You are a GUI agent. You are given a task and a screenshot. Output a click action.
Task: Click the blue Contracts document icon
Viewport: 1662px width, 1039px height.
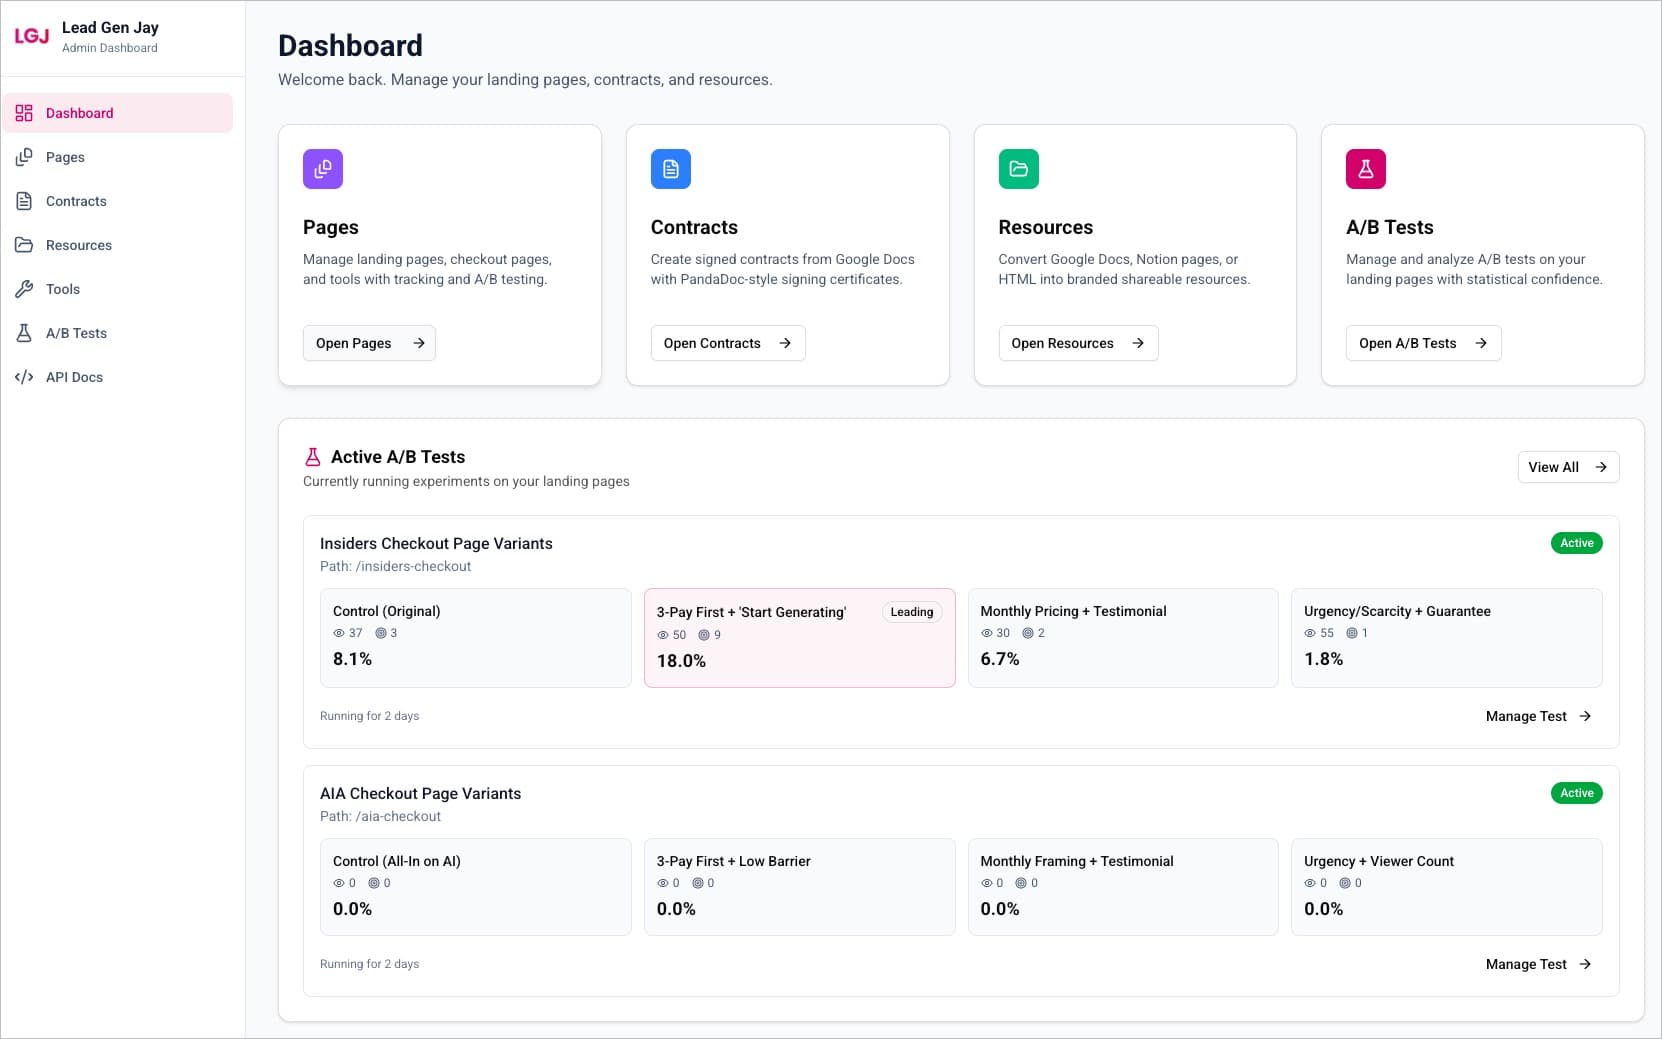click(x=670, y=169)
